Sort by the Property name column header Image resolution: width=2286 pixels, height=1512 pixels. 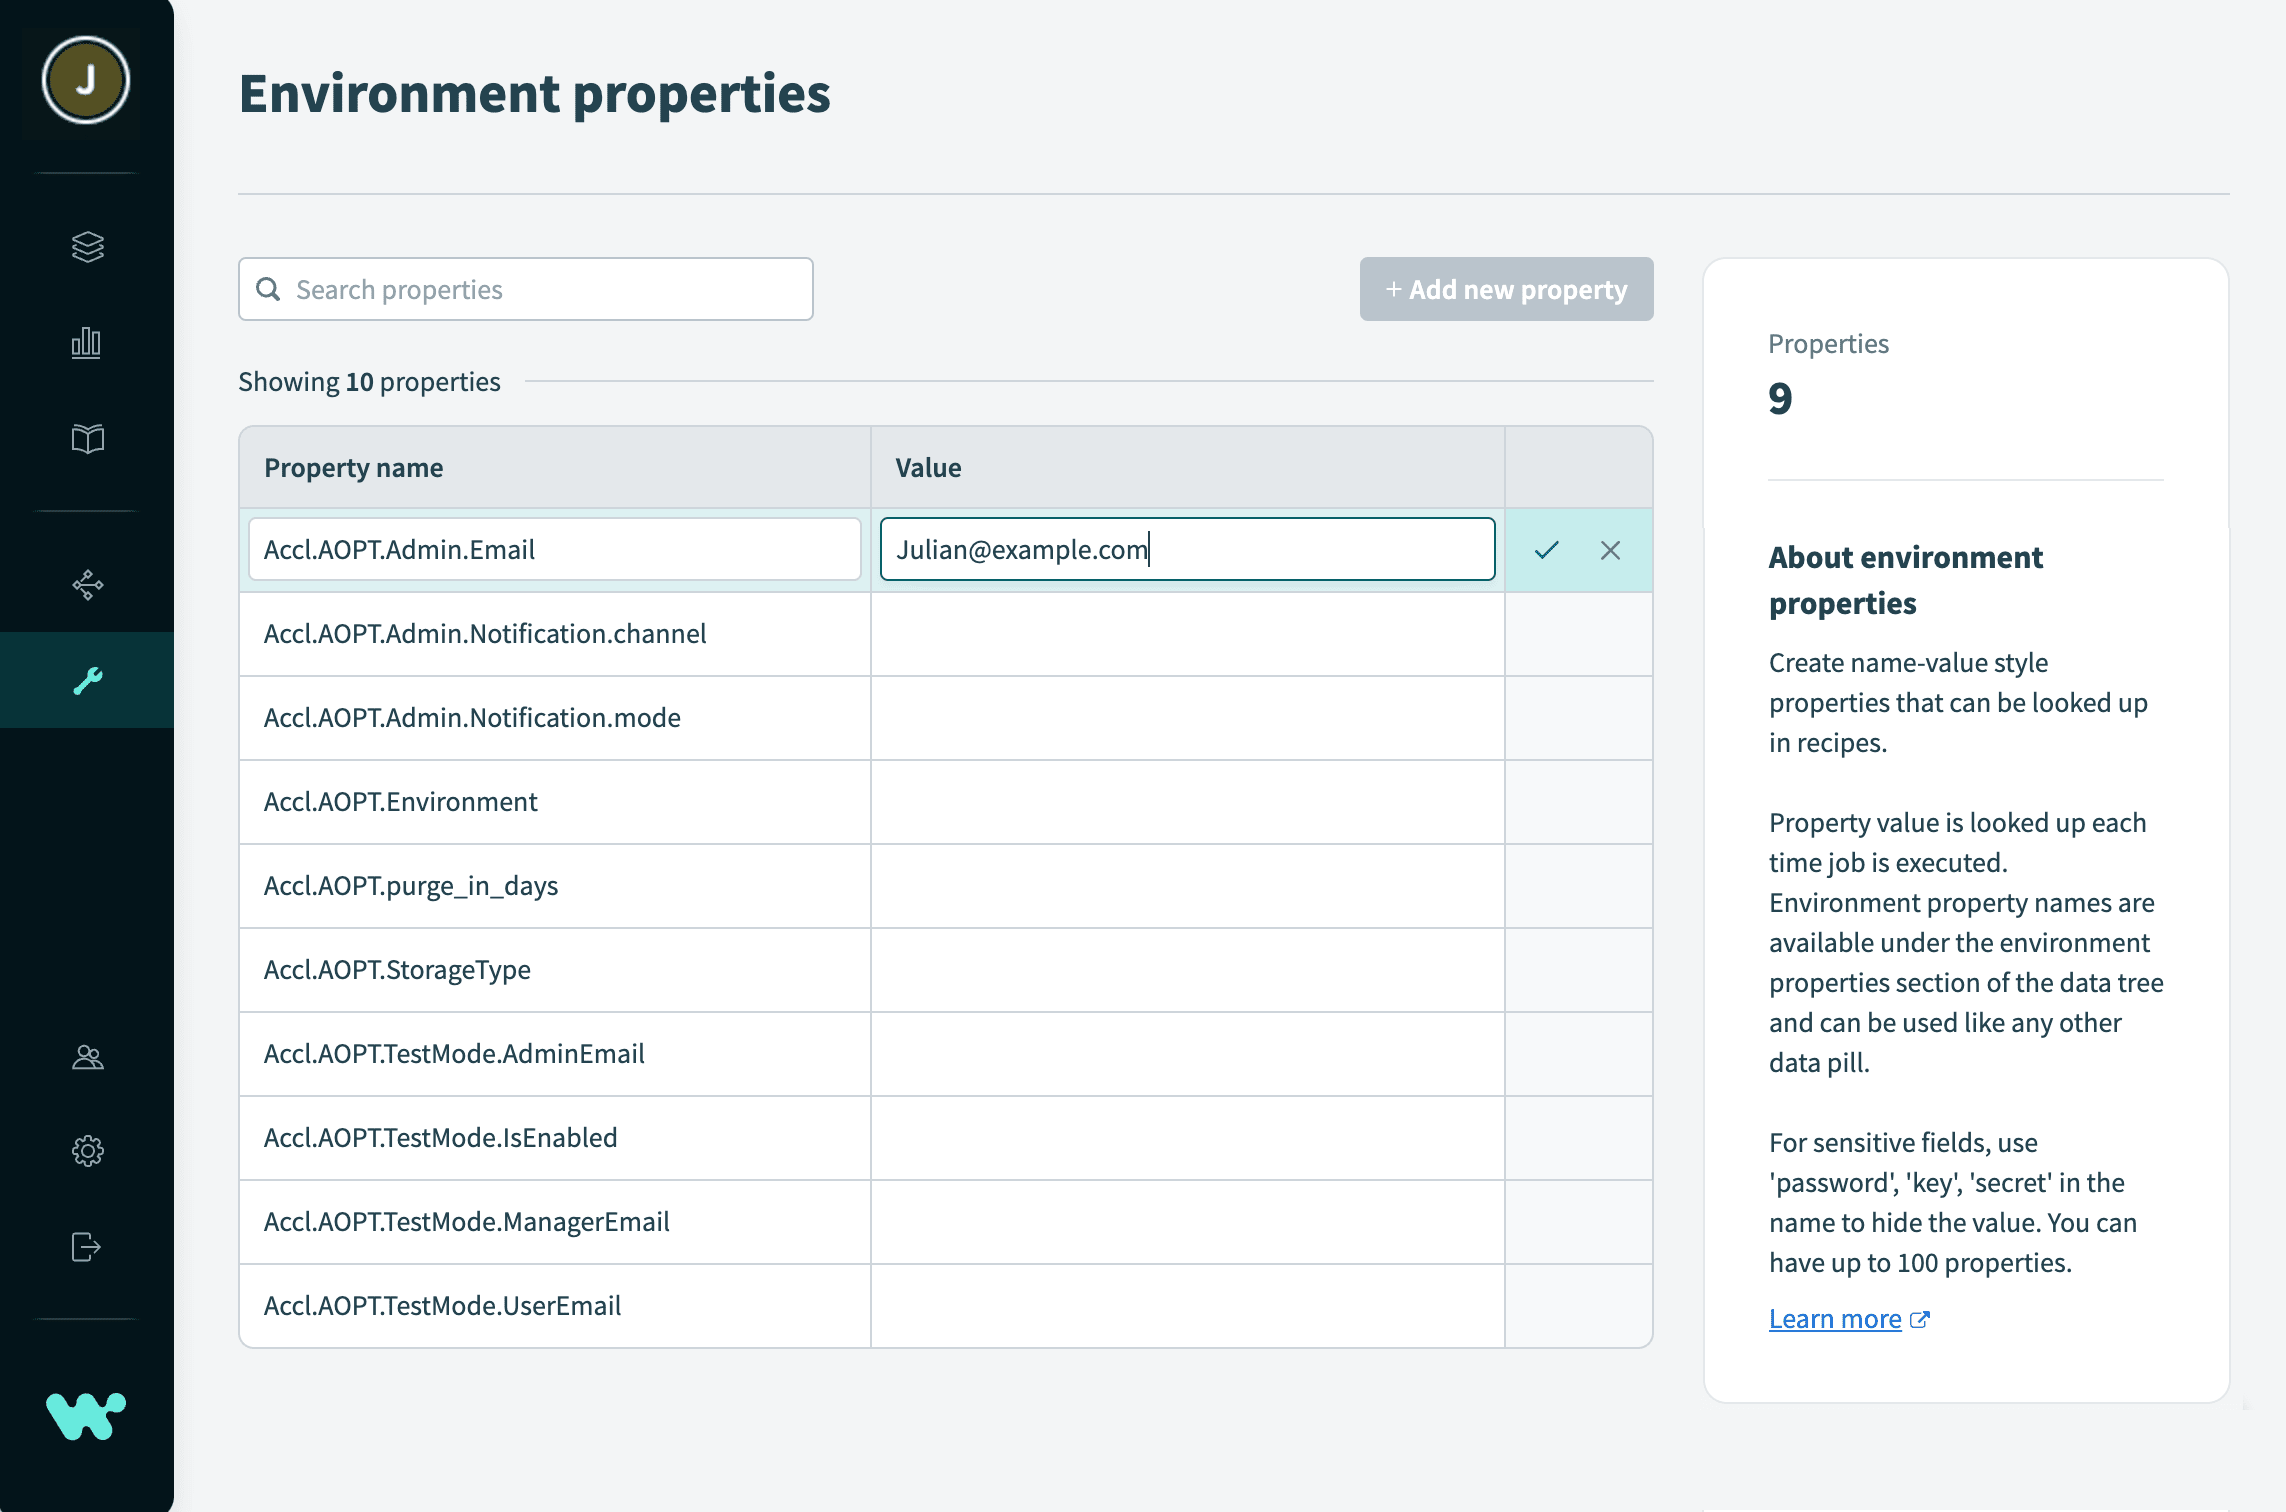[x=353, y=467]
